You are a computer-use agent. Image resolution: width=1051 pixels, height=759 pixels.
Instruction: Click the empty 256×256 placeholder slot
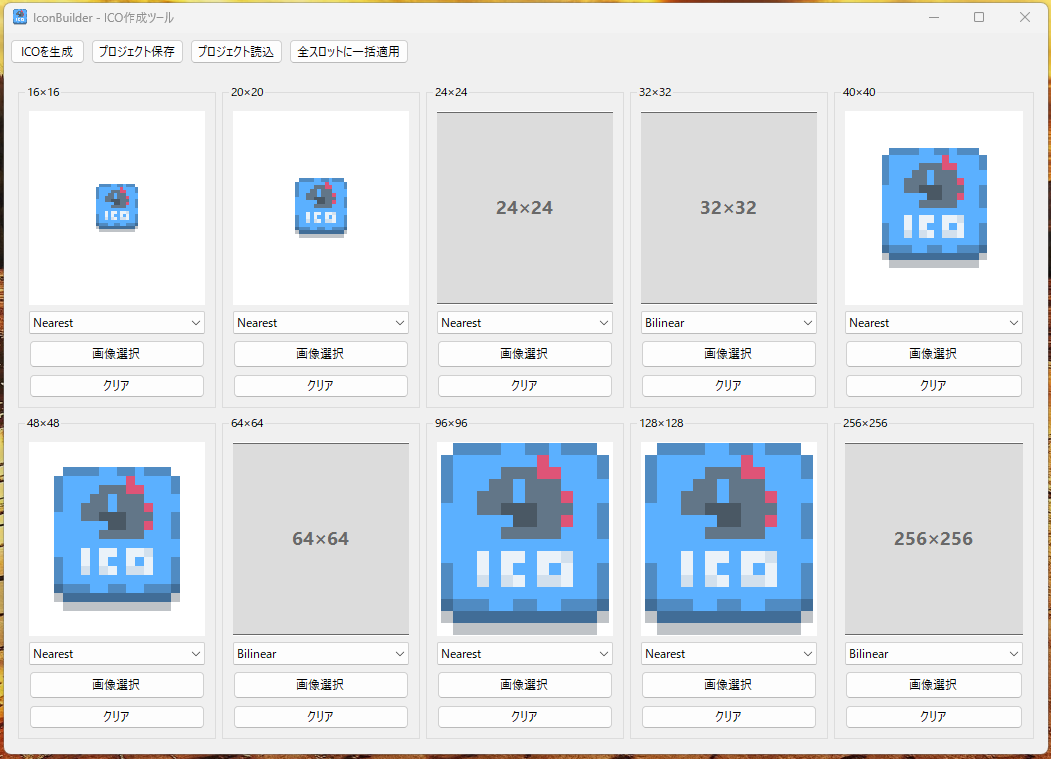pos(933,538)
